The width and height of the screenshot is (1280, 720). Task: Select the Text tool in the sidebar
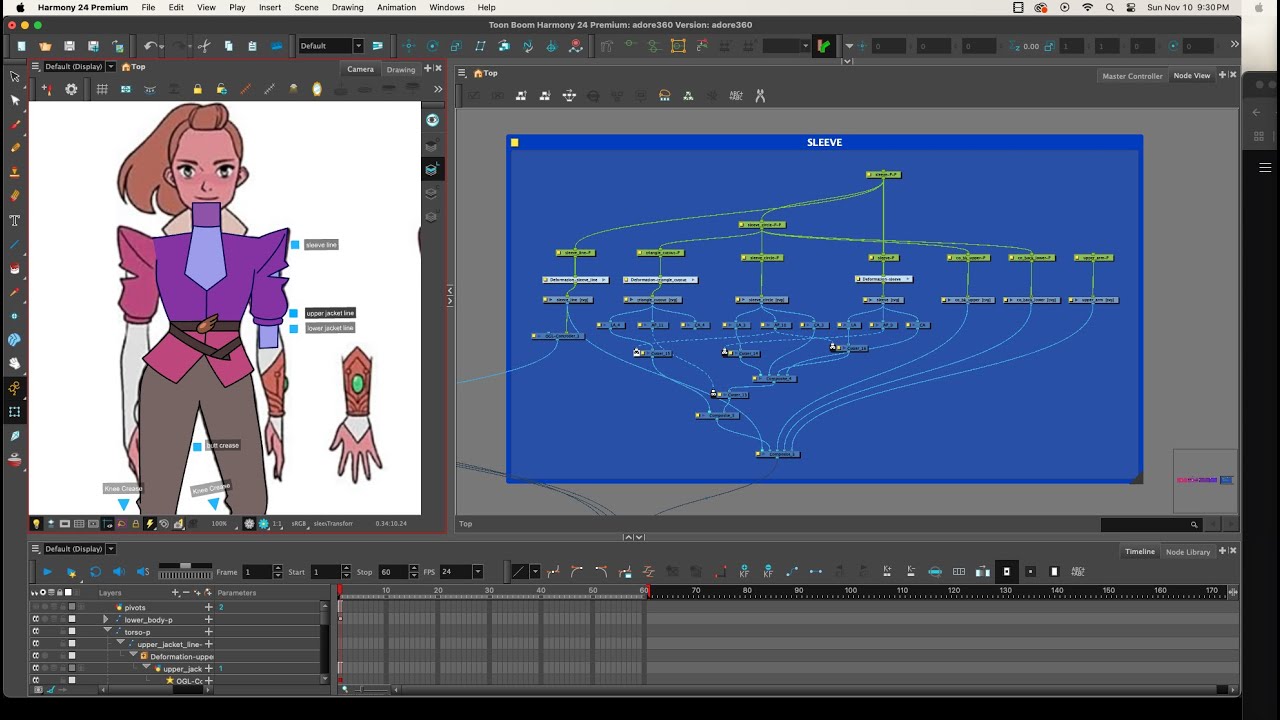point(15,220)
